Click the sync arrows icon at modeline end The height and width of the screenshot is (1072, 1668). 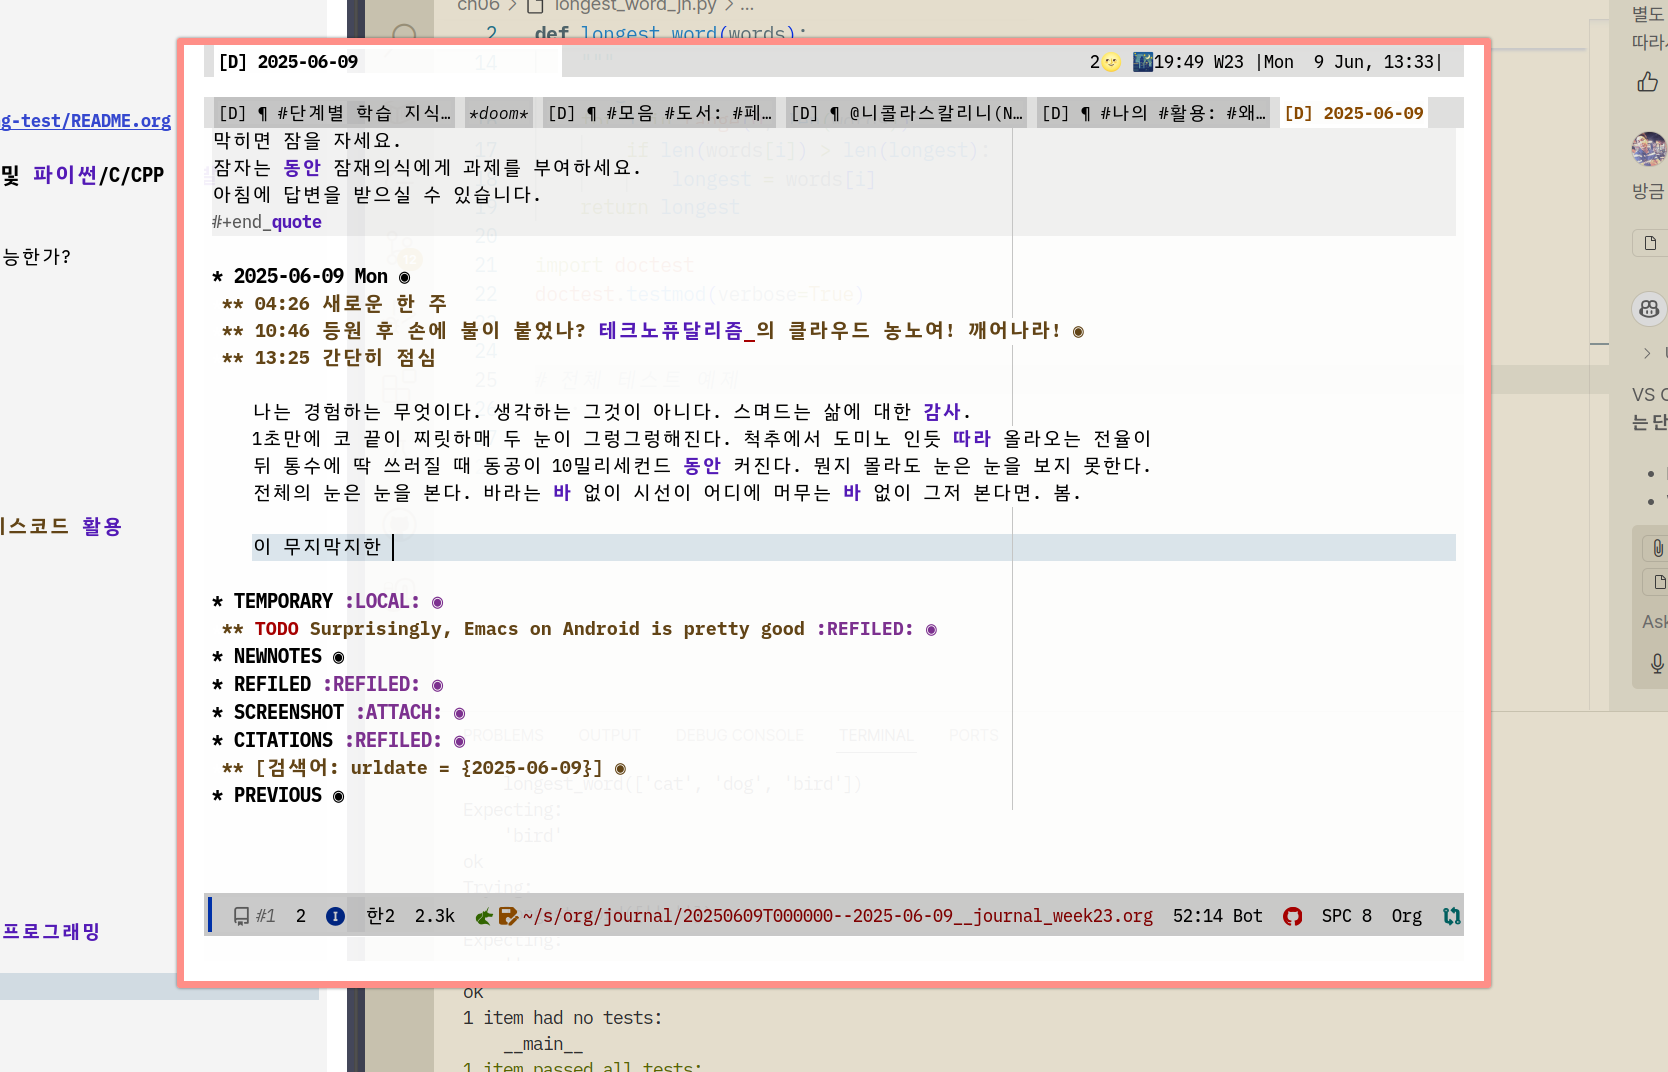click(x=1451, y=917)
